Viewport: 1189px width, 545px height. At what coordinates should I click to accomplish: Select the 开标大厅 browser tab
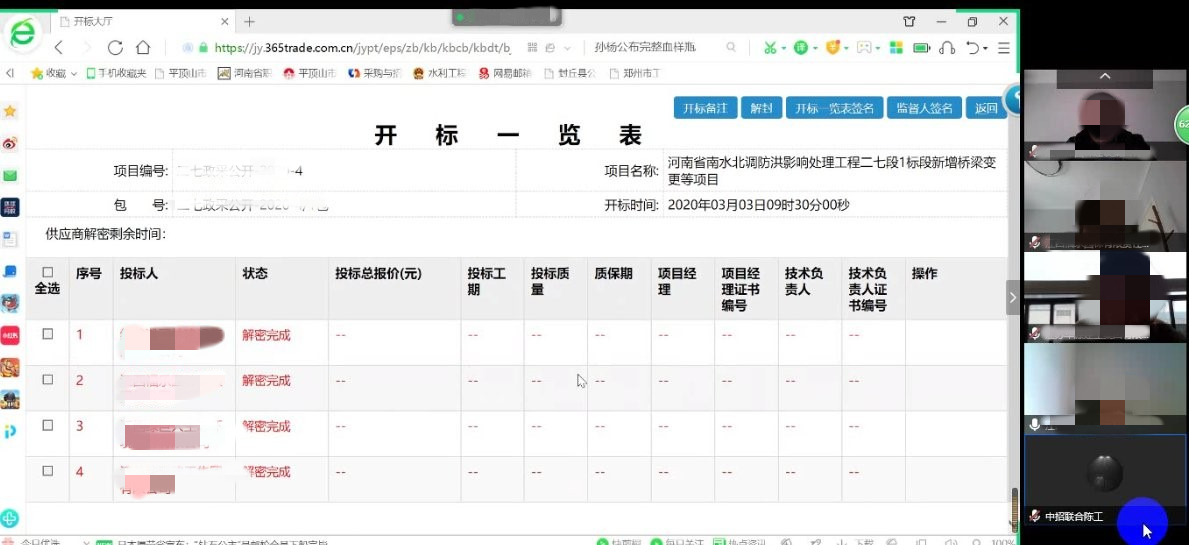(140, 21)
